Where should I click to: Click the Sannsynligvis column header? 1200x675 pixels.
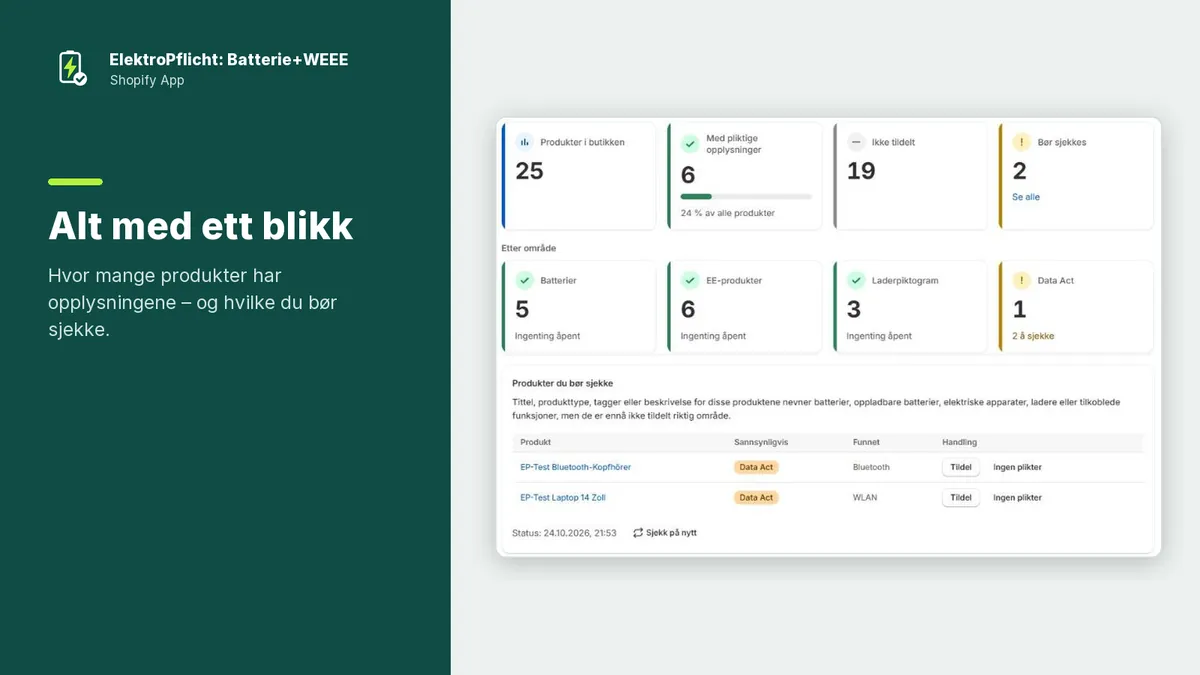coord(761,442)
